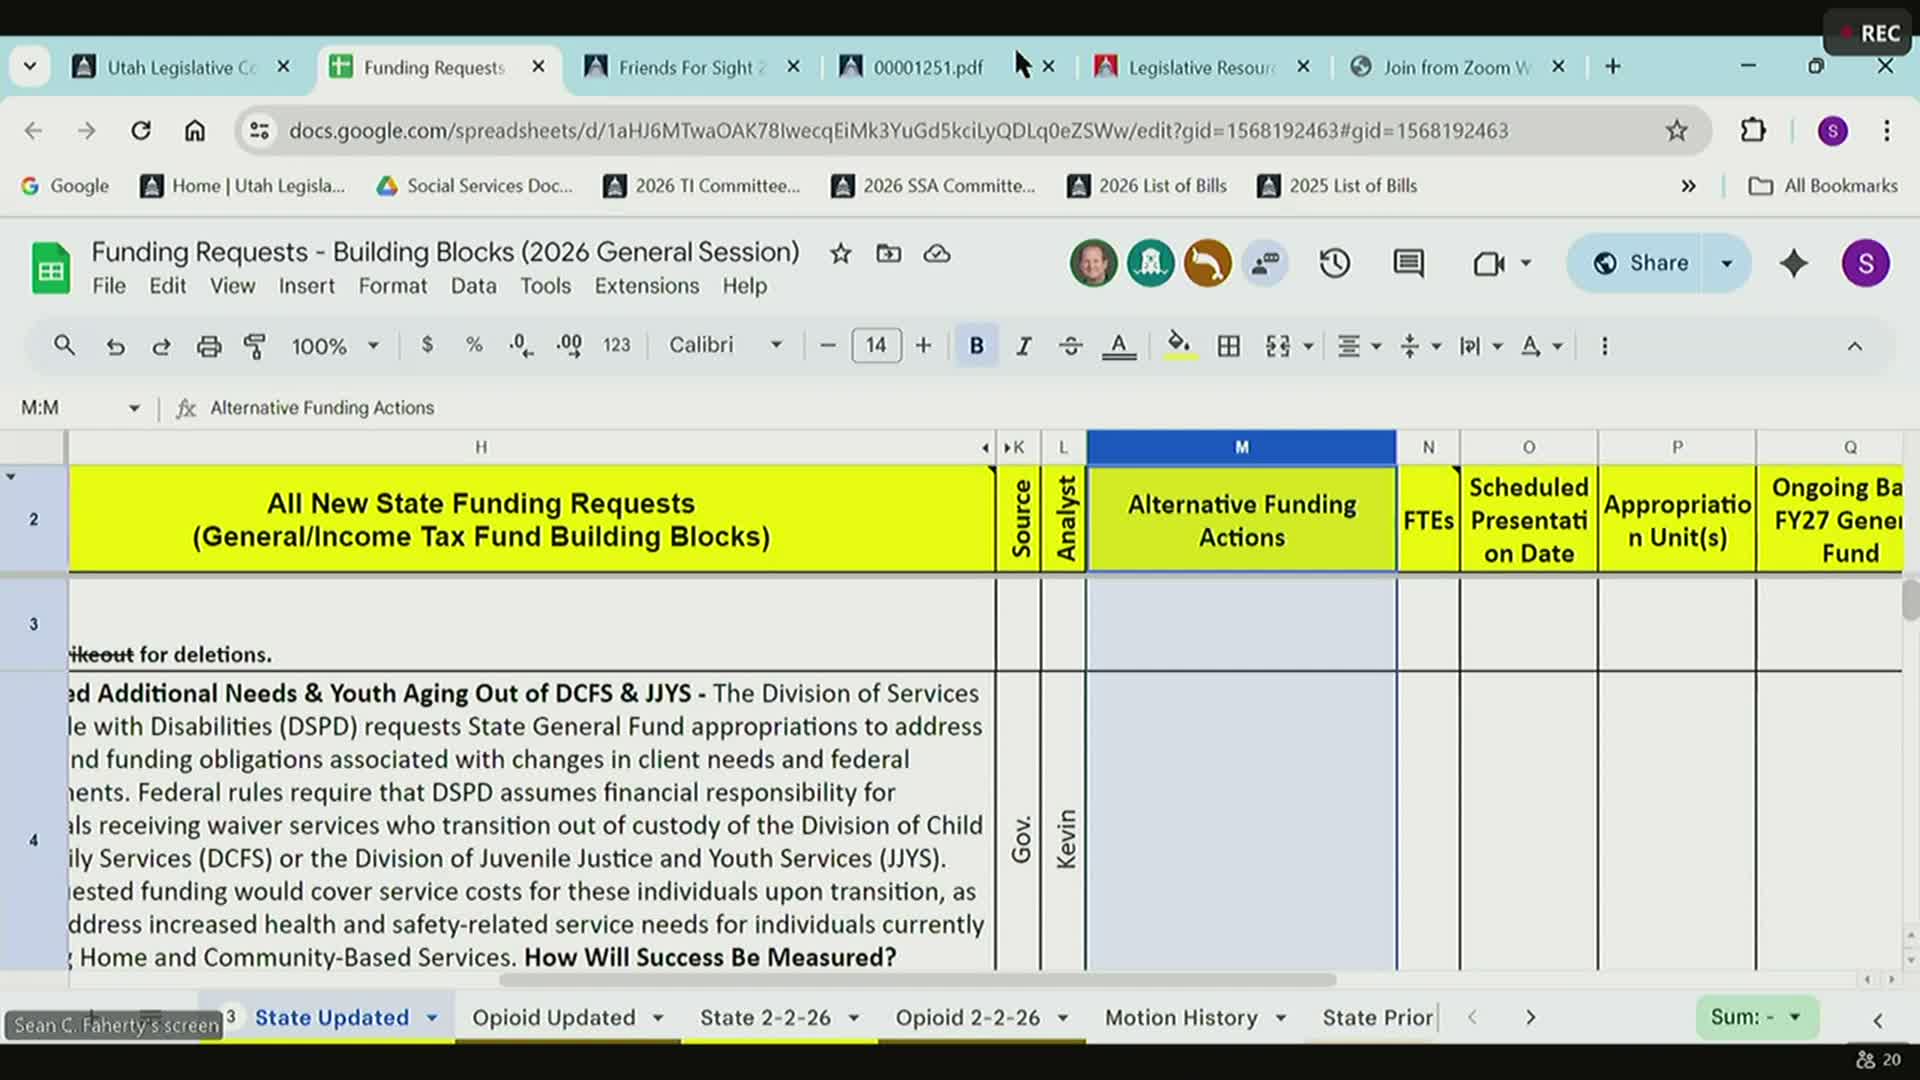Toggle italic formatting
The image size is (1920, 1080).
click(1023, 346)
